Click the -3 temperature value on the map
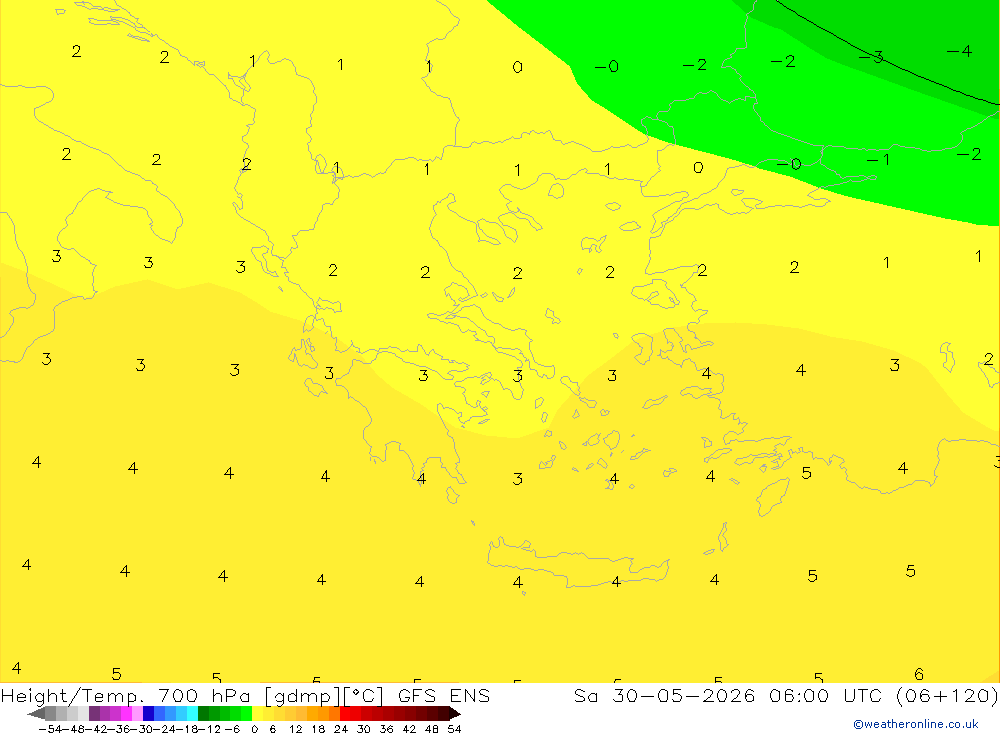 (871, 57)
